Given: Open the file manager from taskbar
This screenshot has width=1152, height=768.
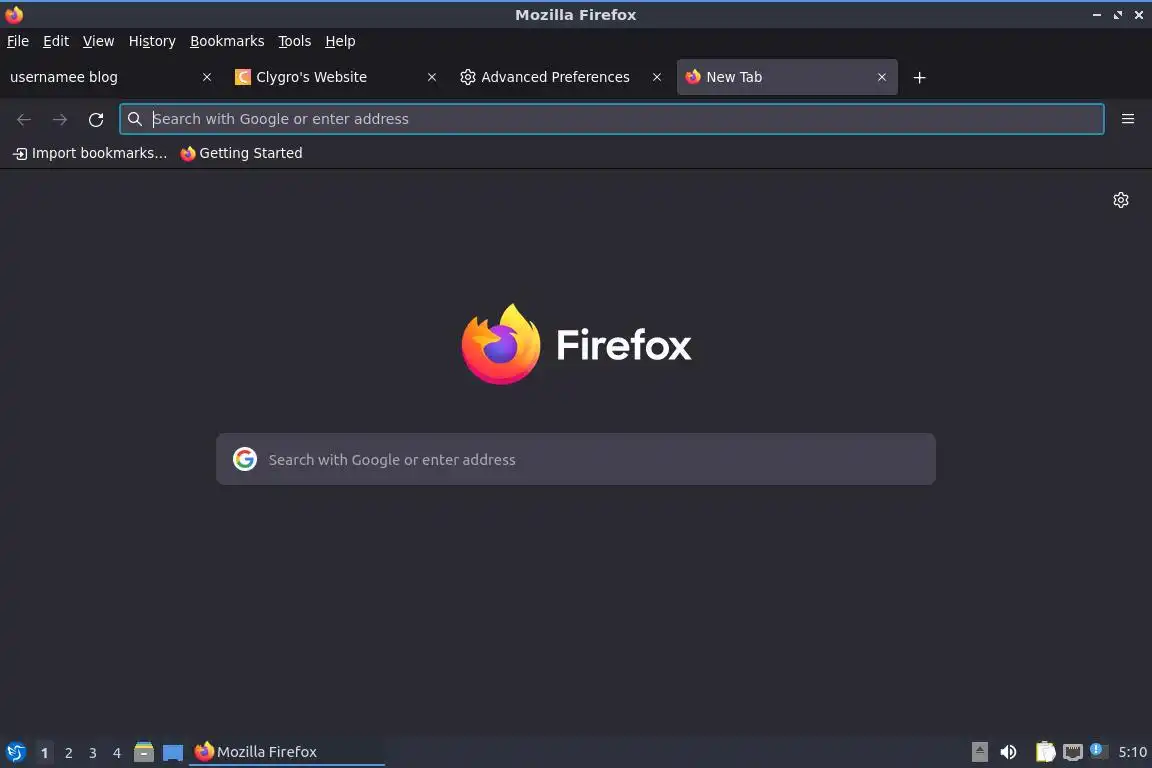Looking at the screenshot, I should [x=144, y=752].
